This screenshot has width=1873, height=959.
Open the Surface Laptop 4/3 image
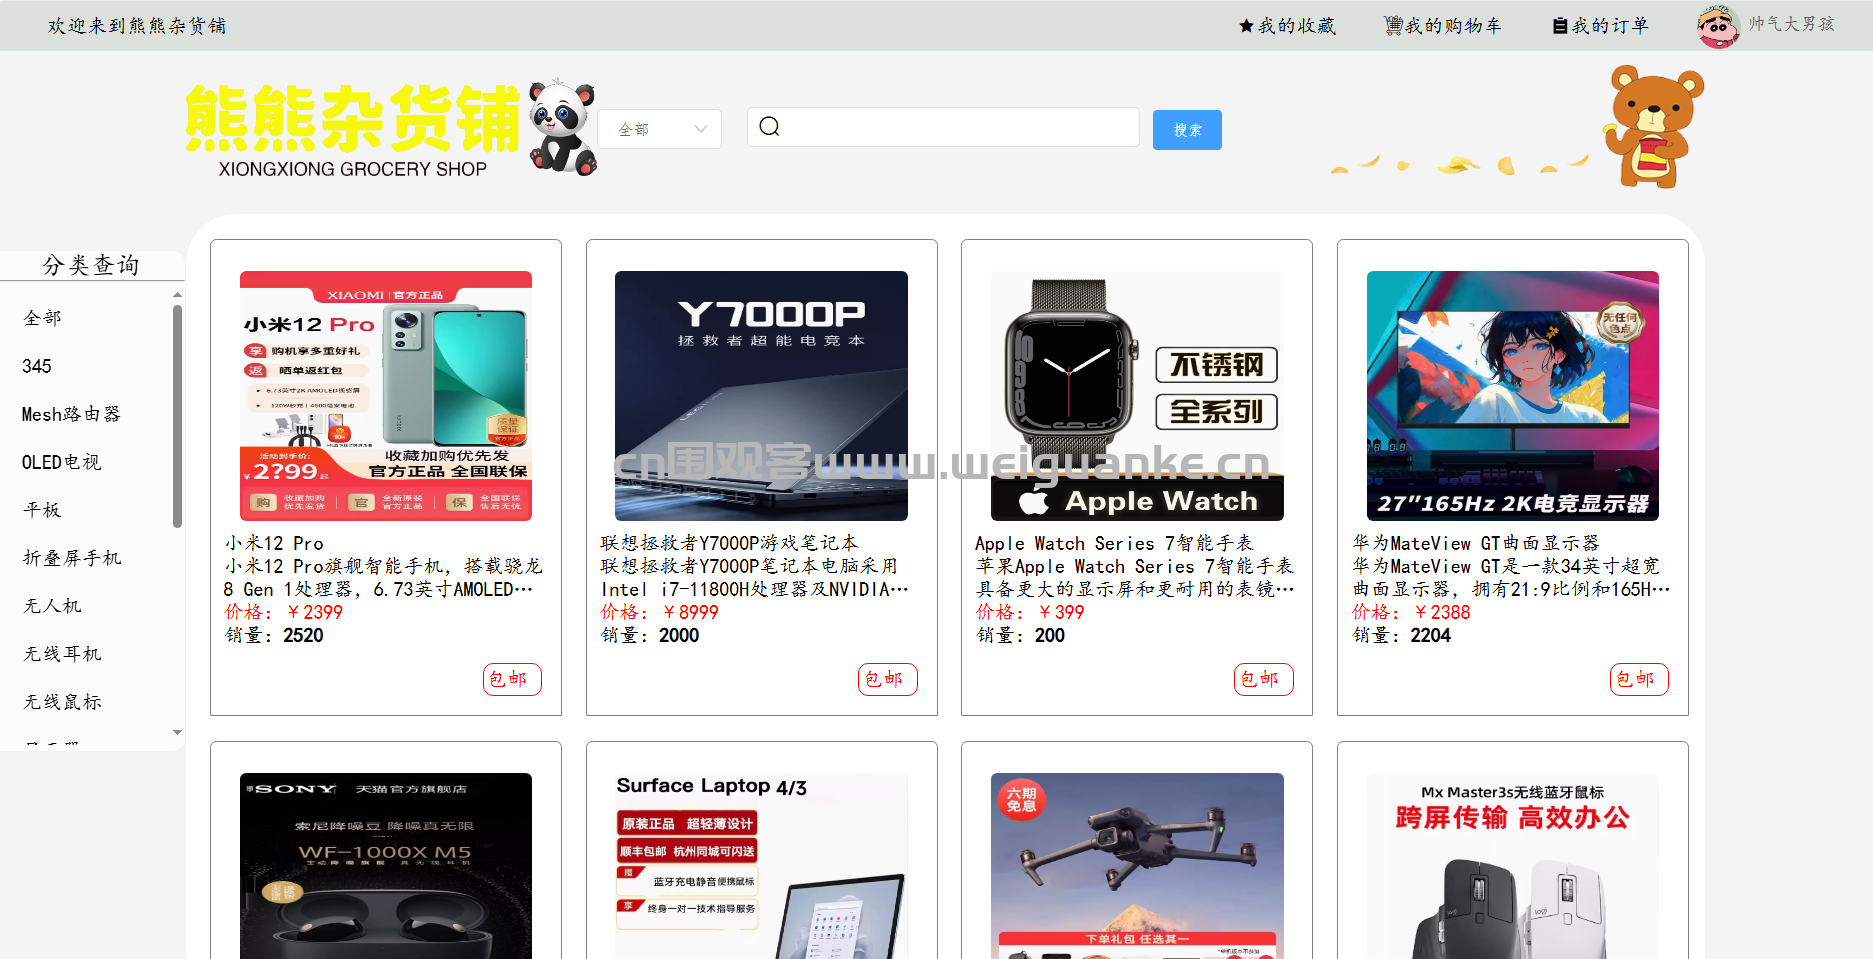(761, 866)
